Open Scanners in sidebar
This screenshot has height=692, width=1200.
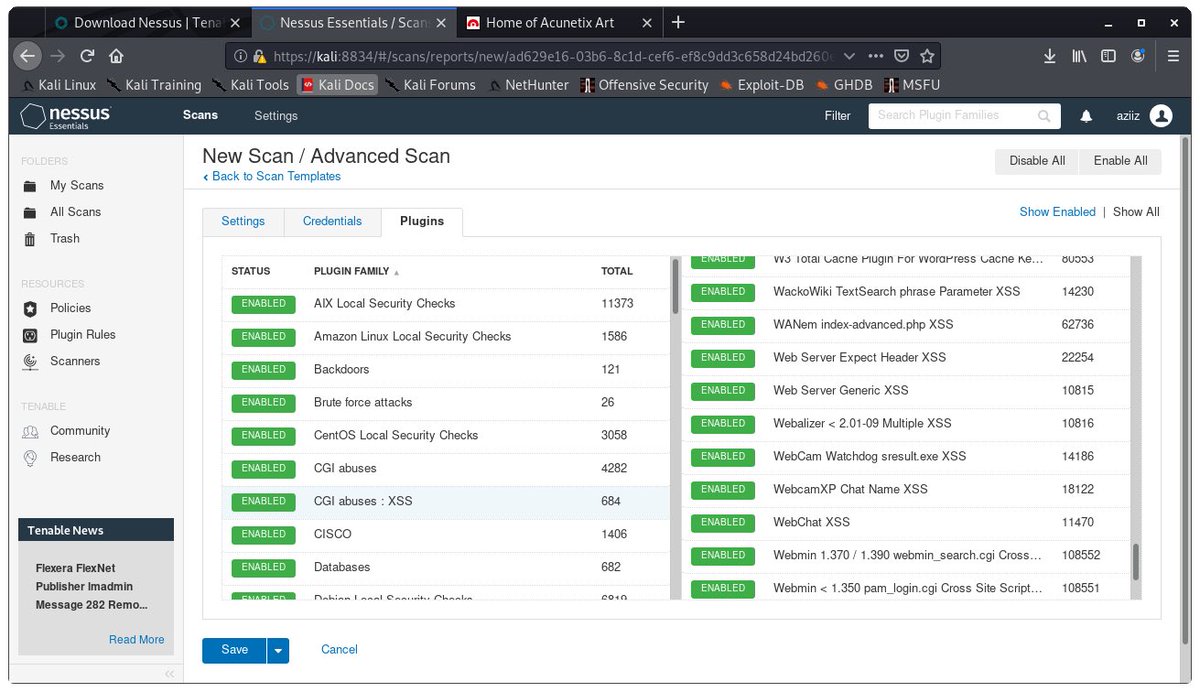pyautogui.click(x=75, y=361)
